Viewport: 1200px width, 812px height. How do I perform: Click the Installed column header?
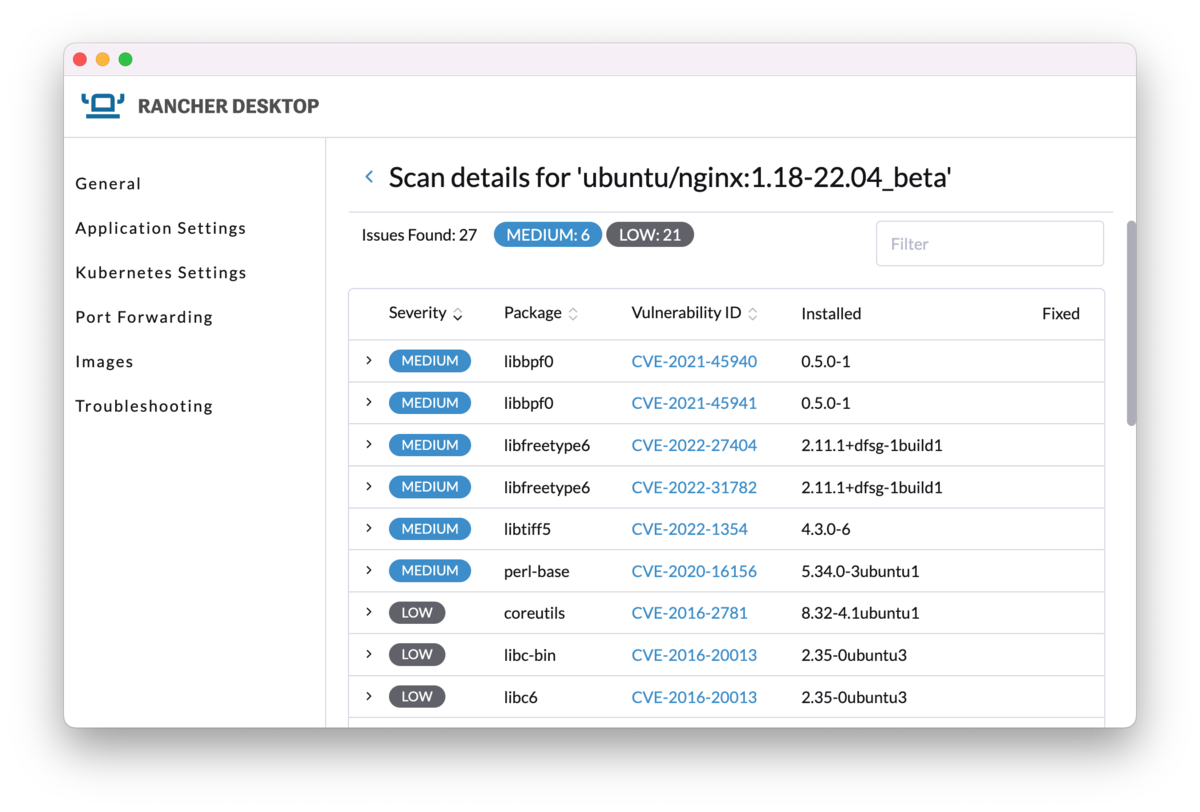(831, 313)
